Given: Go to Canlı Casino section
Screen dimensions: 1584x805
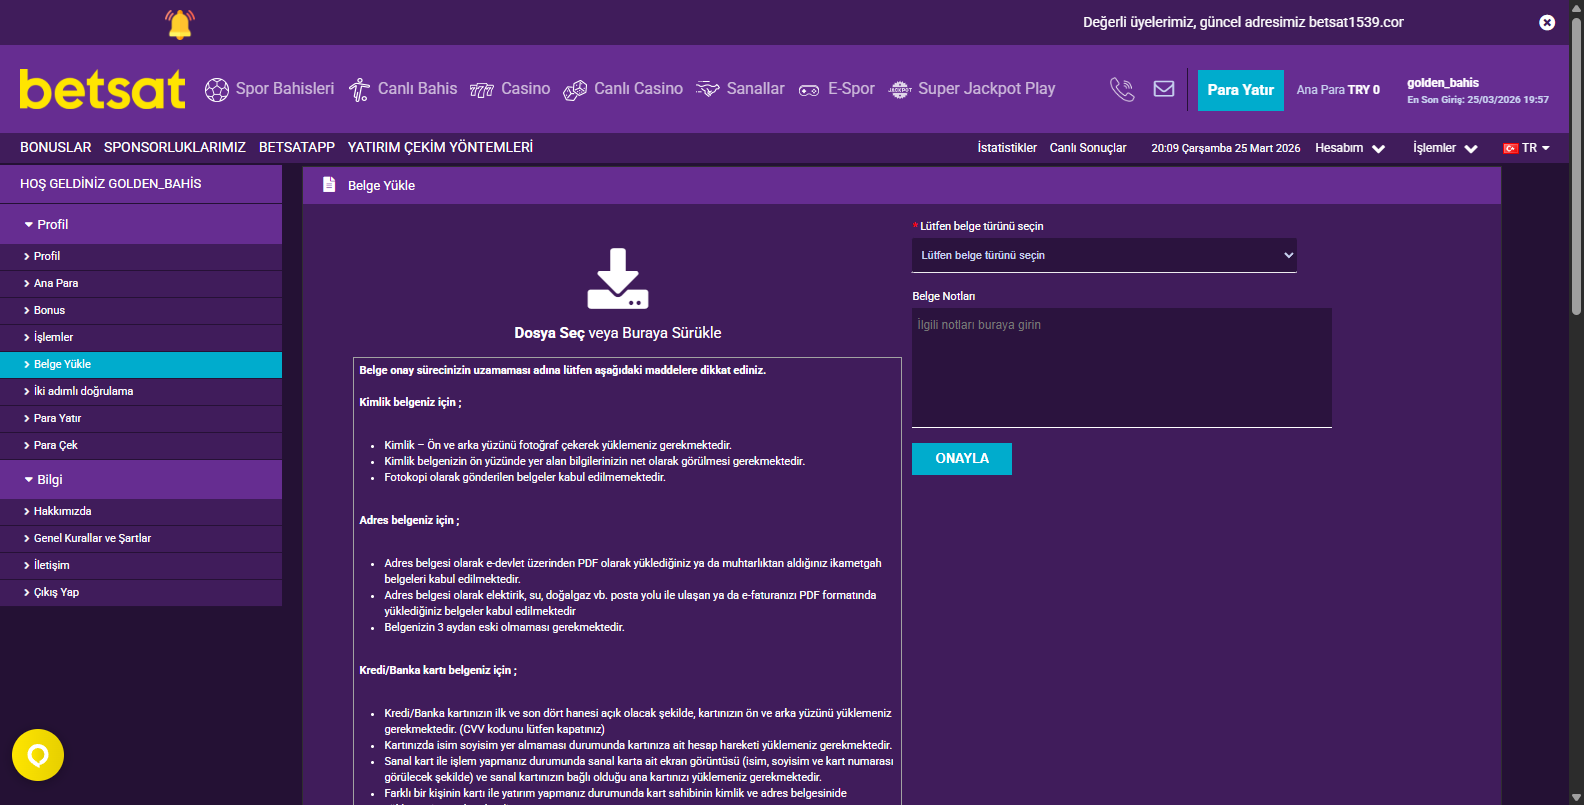Looking at the screenshot, I should tap(639, 89).
